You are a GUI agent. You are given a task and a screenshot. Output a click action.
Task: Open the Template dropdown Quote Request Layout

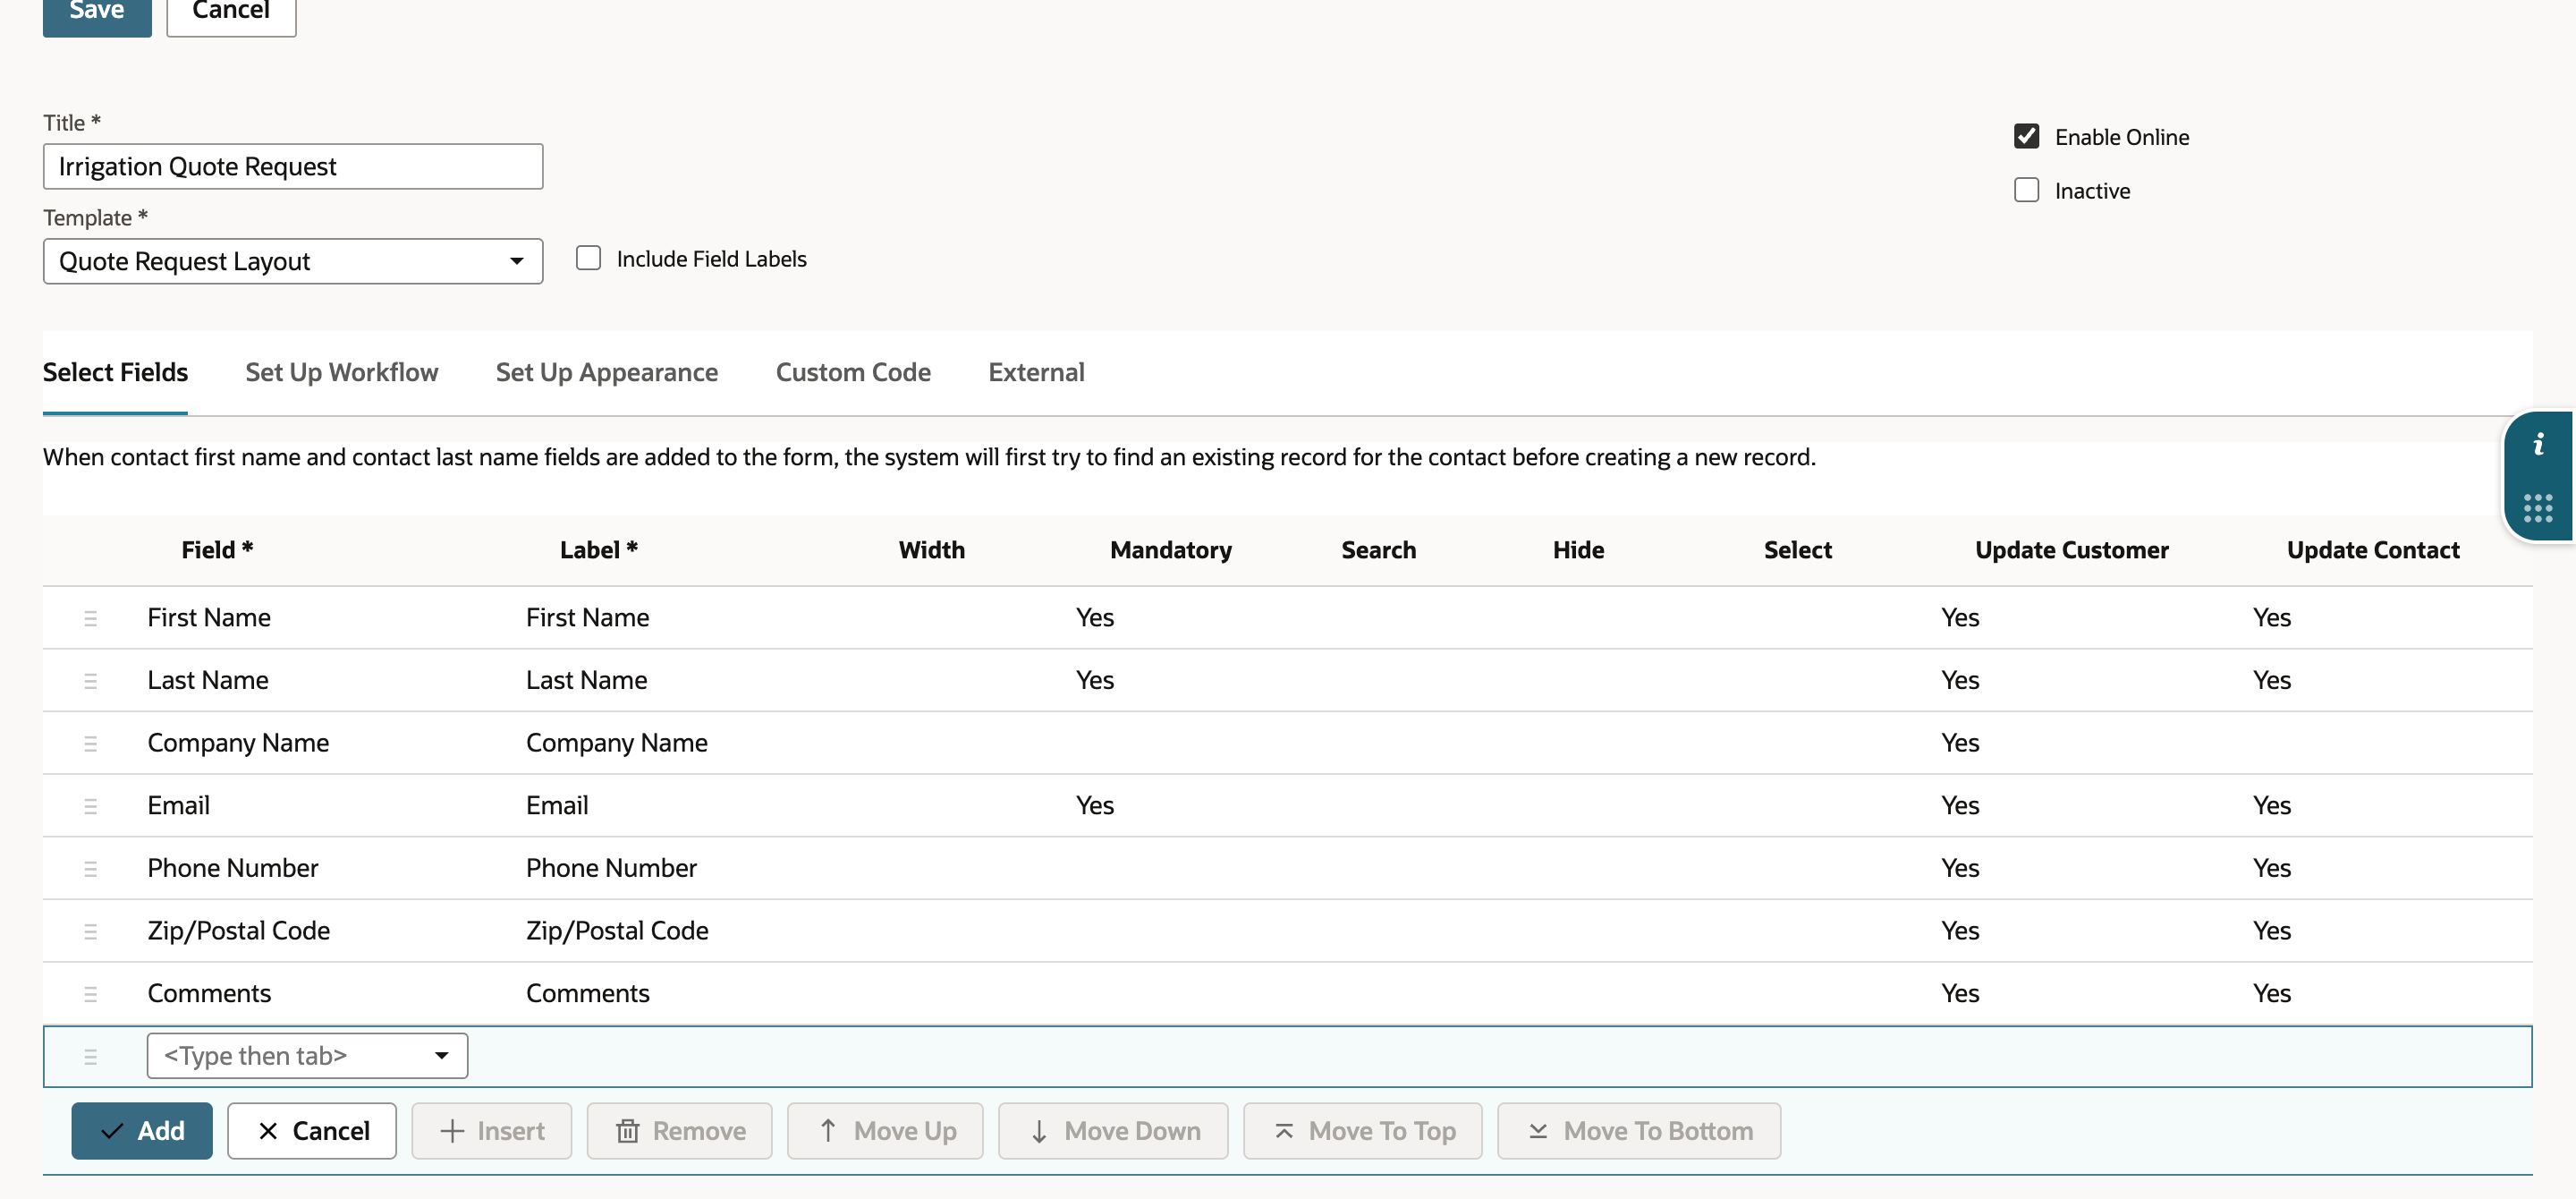(293, 261)
